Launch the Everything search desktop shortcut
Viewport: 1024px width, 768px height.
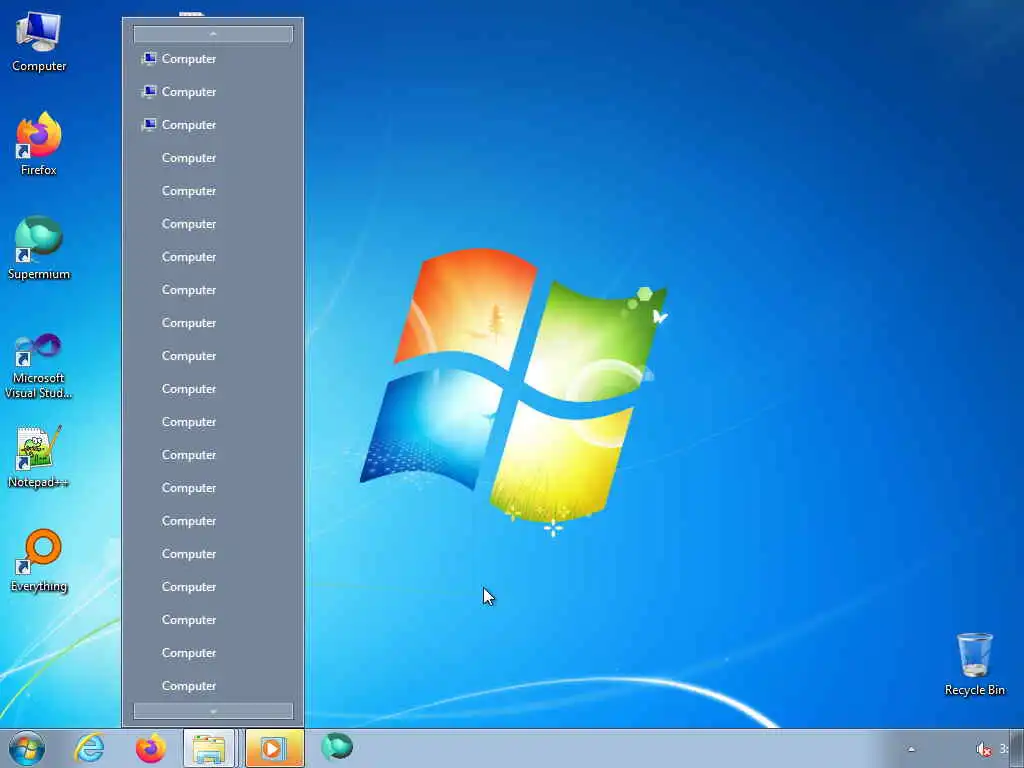click(x=39, y=560)
